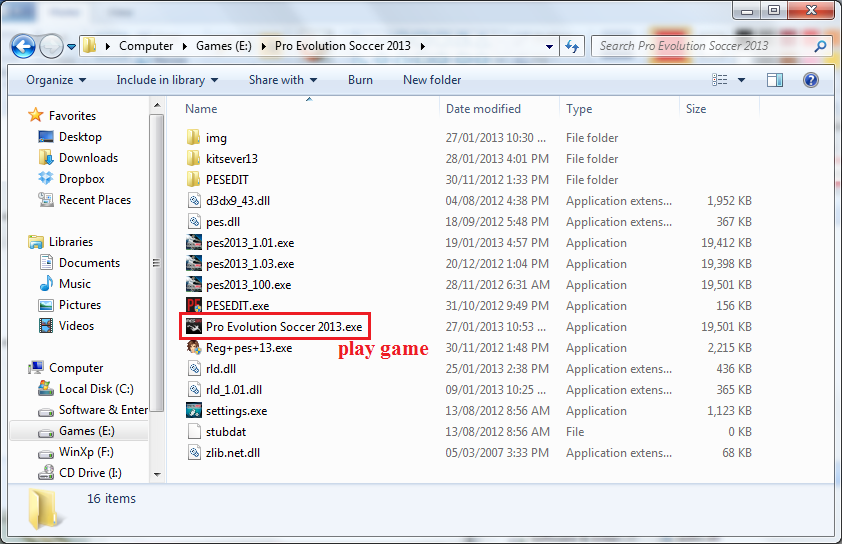Toggle the preview pane icon
The height and width of the screenshot is (544, 842).
pos(775,80)
